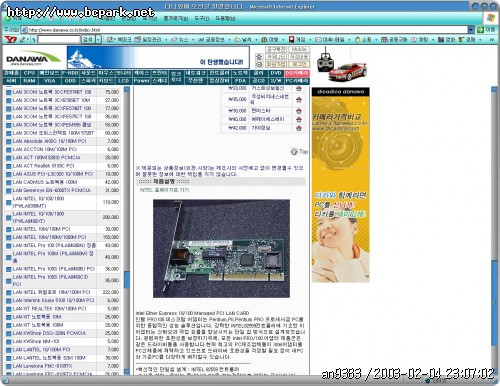This screenshot has height=386, width=500.
Task: Open the 도구 menu
Action: pyautogui.click(x=202, y=18)
